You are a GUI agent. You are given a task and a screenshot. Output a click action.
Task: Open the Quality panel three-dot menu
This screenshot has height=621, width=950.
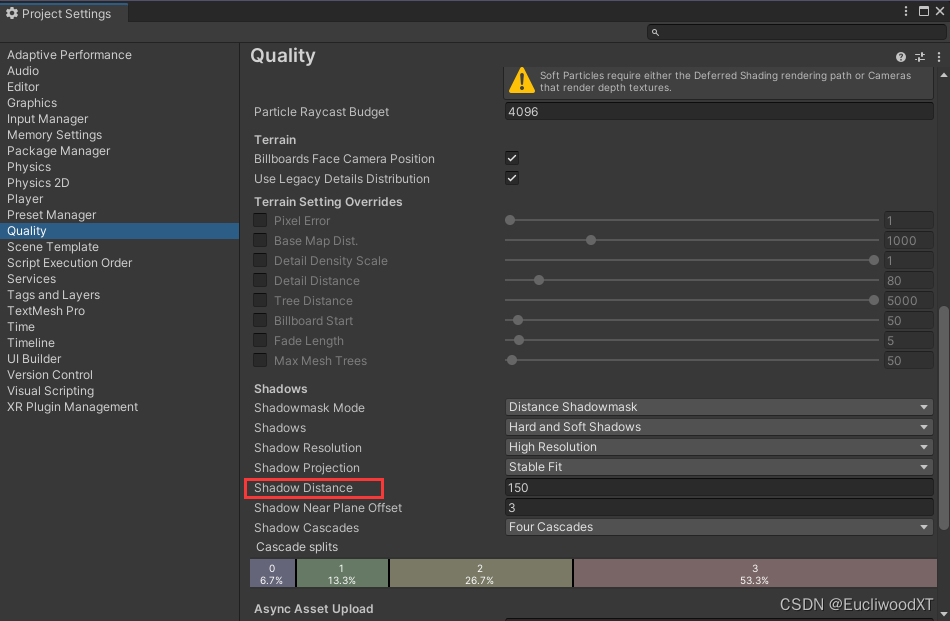pyautogui.click(x=939, y=57)
